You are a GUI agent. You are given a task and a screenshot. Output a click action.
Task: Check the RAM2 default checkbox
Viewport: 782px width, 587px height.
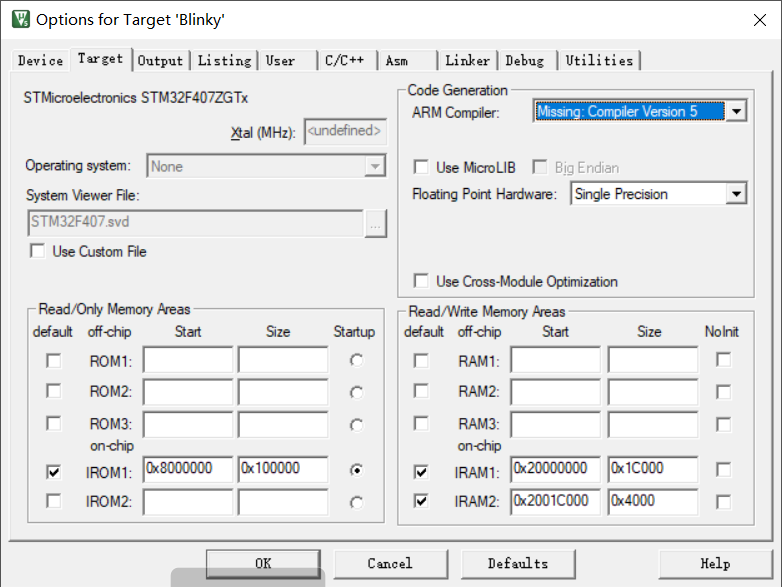coord(421,391)
